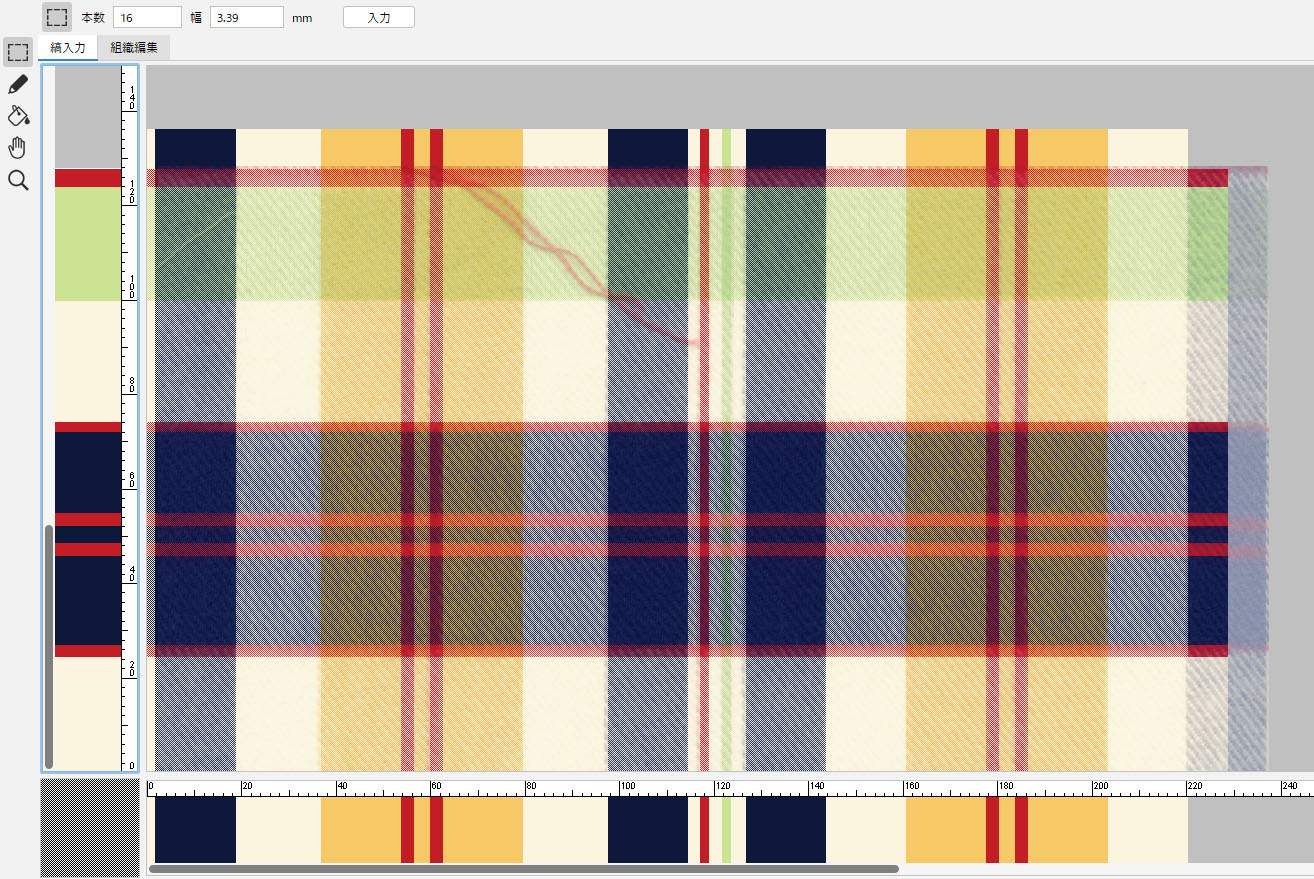Select the Pencil drawing tool
Viewport: 1314px width, 879px height.
(17, 84)
